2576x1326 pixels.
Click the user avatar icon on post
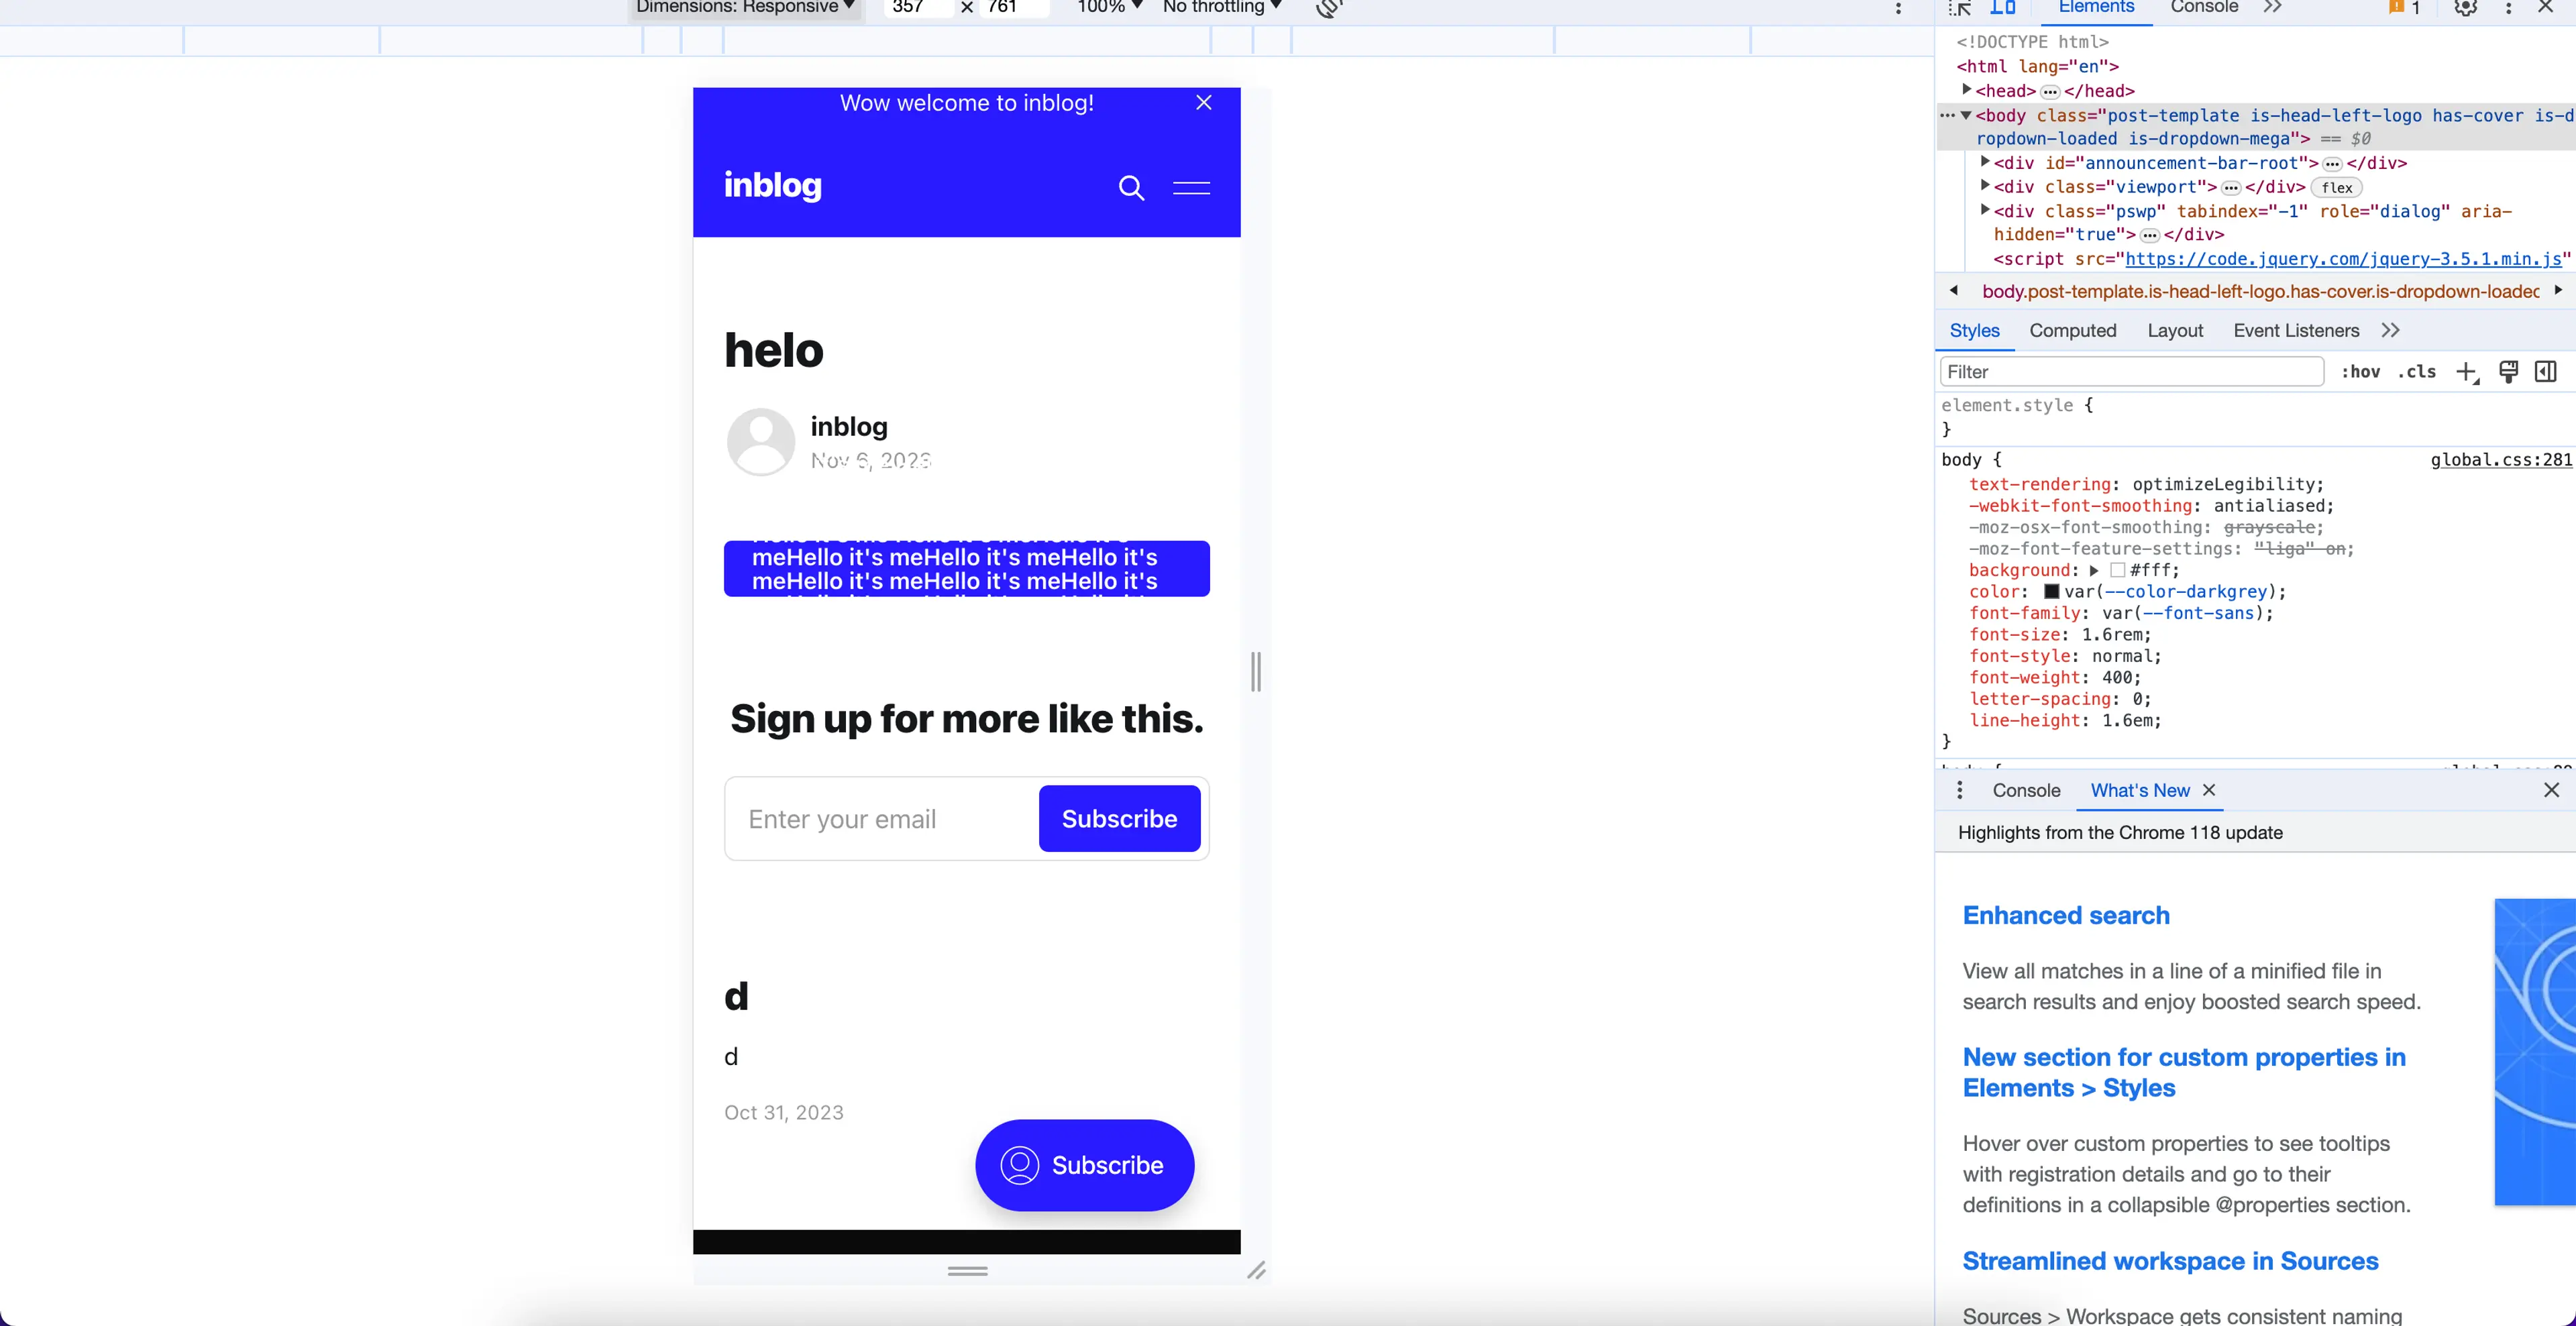click(759, 440)
